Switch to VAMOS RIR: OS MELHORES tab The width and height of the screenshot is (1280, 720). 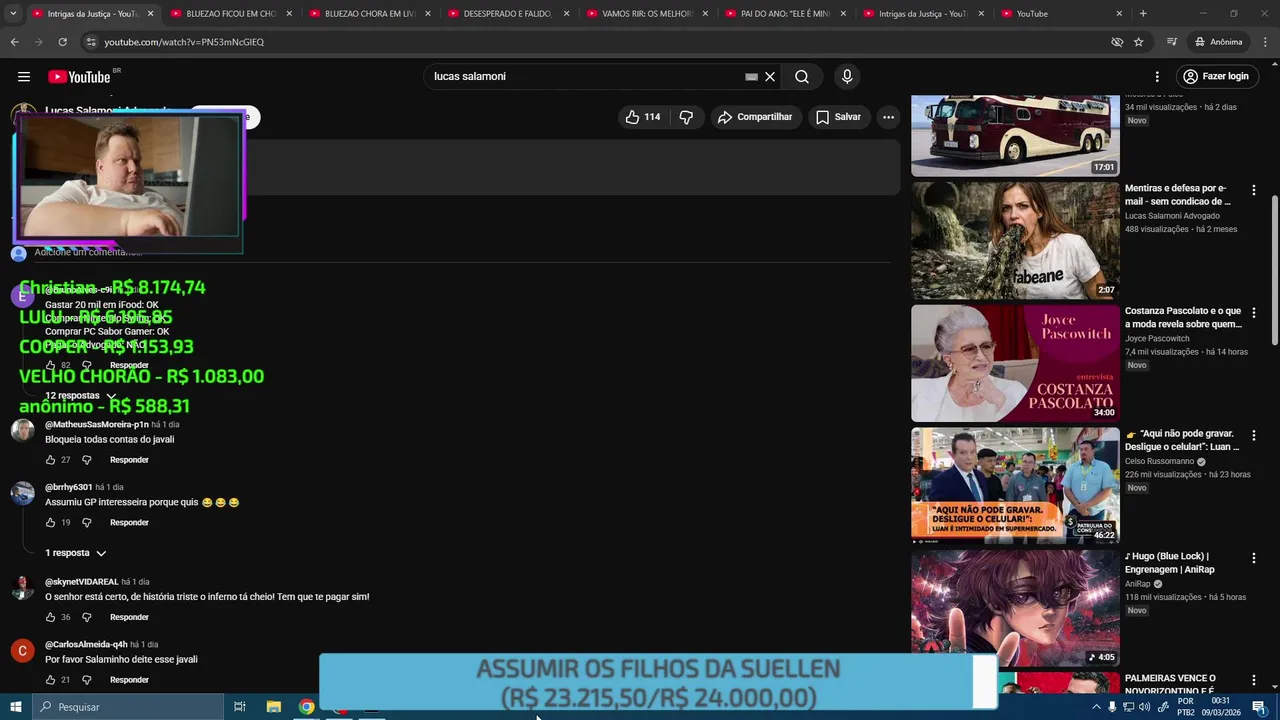coord(647,14)
